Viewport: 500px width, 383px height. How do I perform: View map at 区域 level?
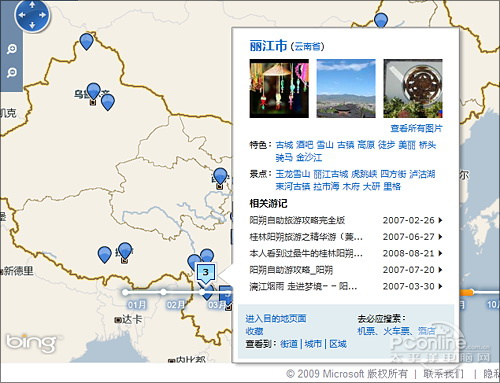pyautogui.click(x=338, y=344)
